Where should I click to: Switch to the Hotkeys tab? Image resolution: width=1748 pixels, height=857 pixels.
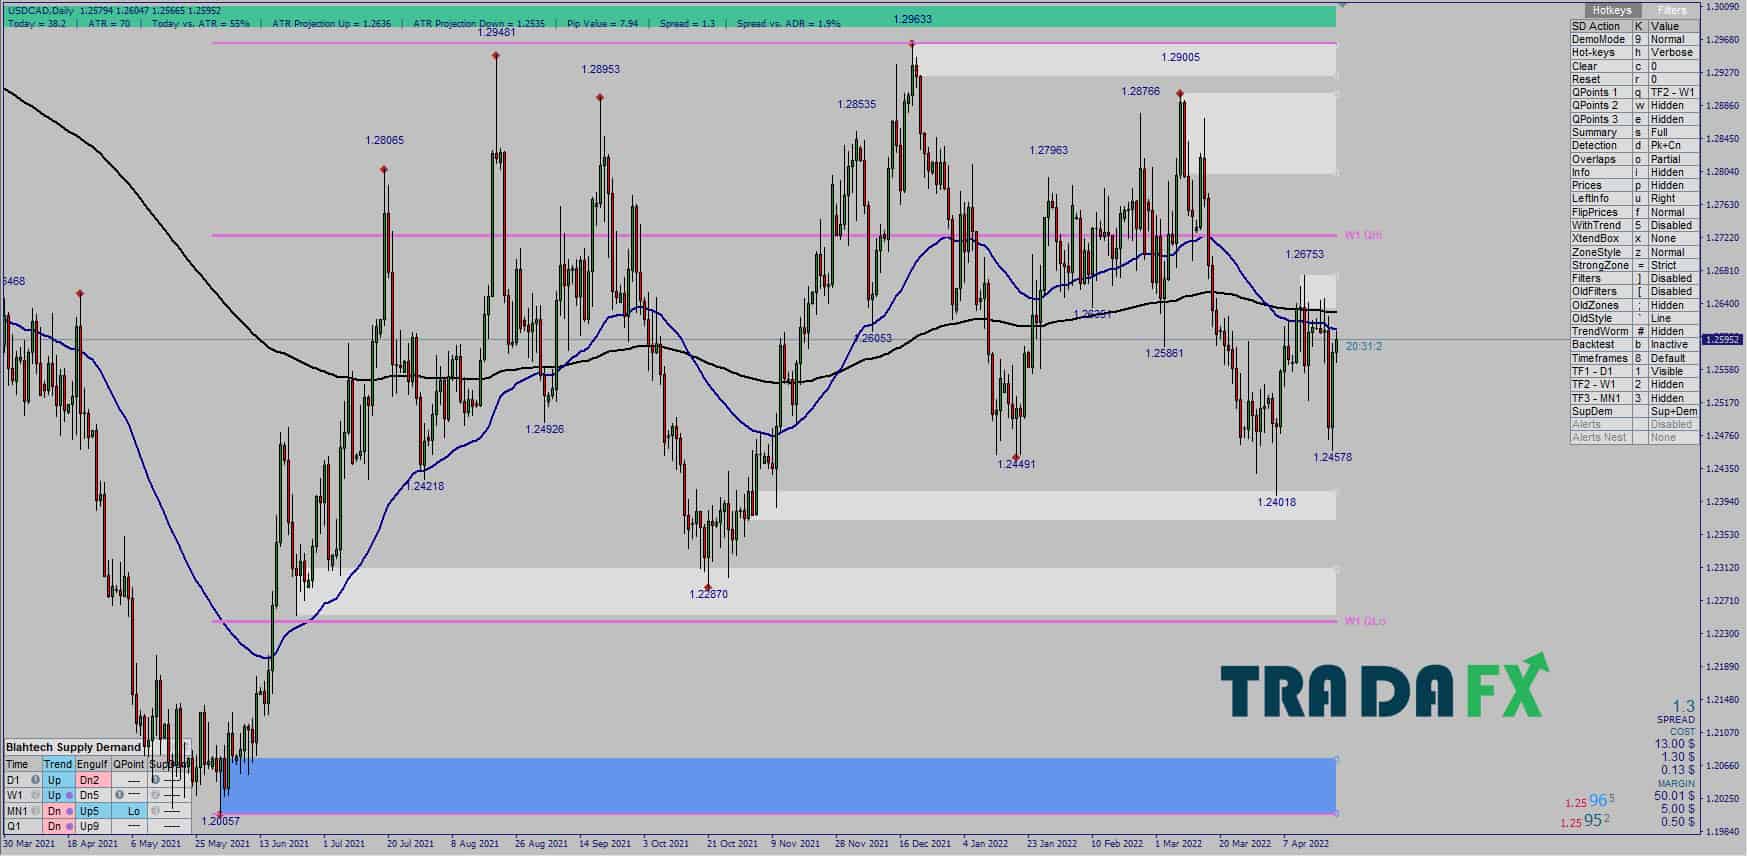(x=1611, y=10)
